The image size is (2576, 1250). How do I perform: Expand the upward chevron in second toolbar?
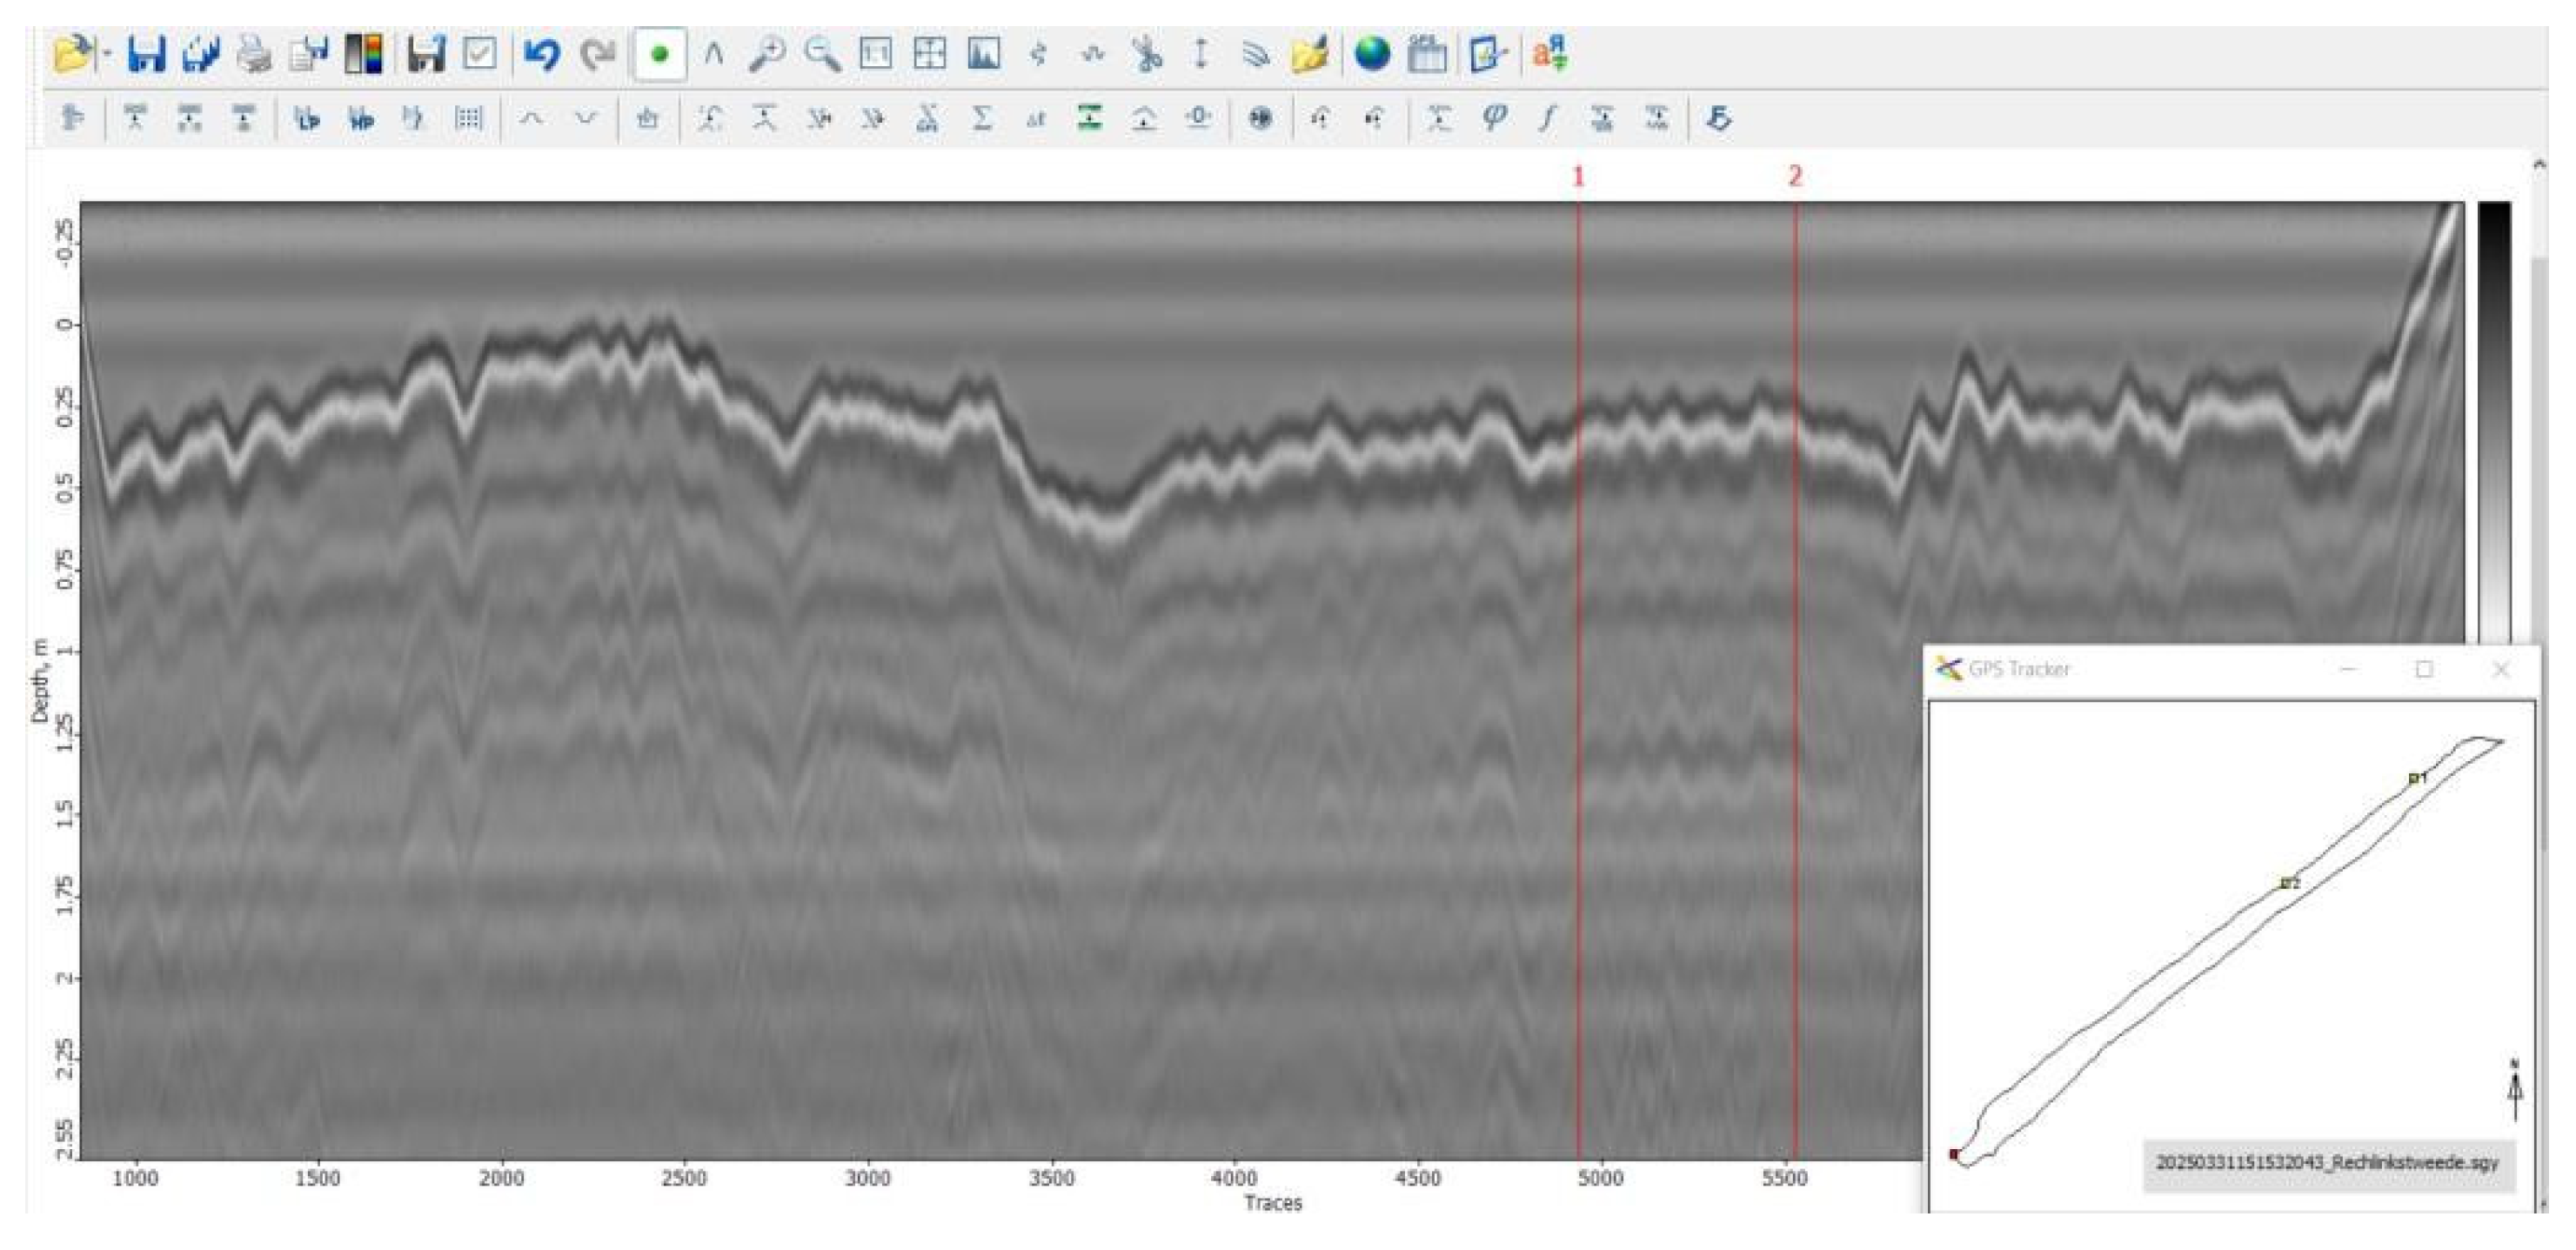click(531, 119)
